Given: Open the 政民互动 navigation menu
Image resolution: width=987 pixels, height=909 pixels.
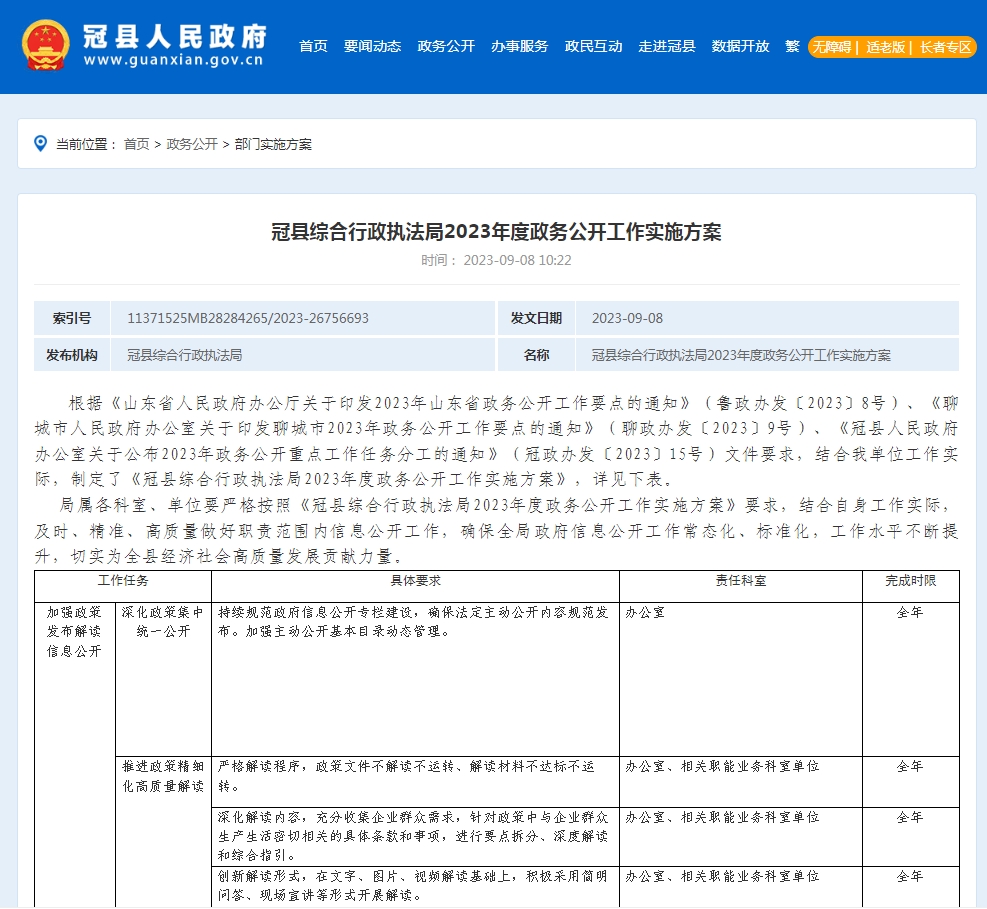Looking at the screenshot, I should click(593, 47).
